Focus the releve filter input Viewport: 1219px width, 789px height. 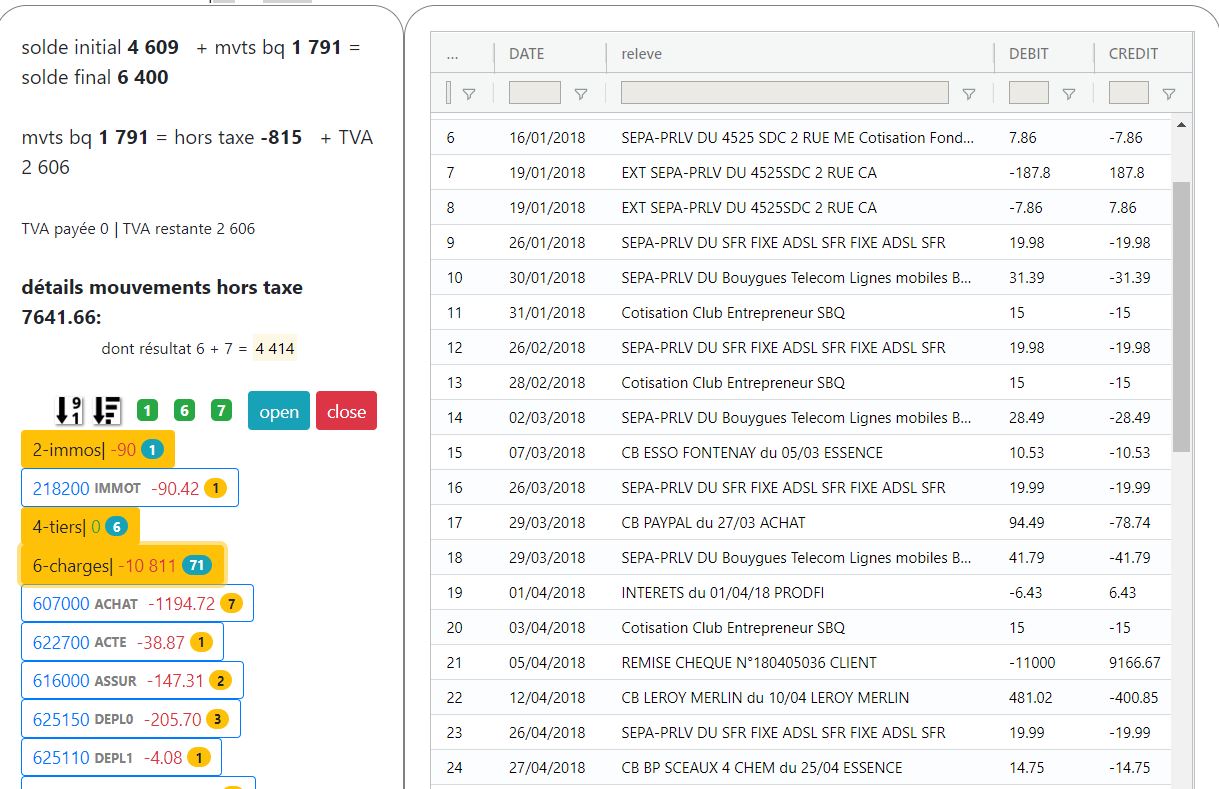[x=785, y=93]
